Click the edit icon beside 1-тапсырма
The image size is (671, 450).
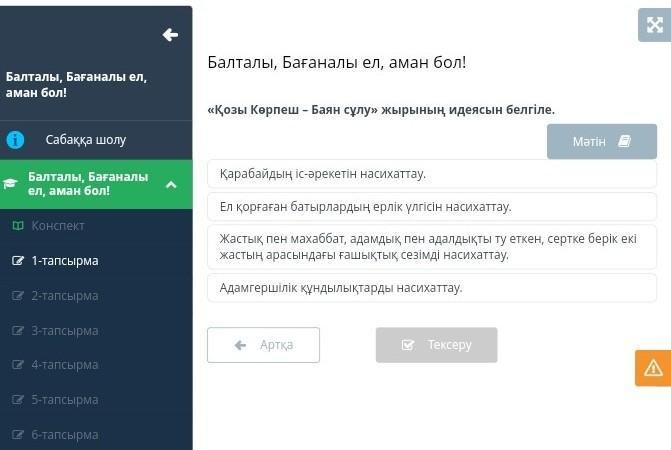(17, 261)
